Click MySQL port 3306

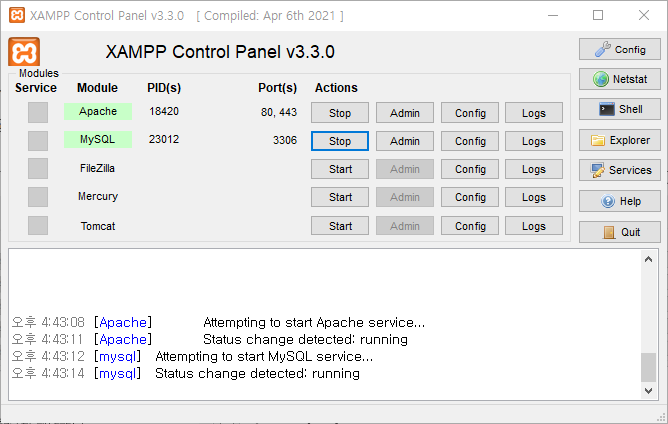pyautogui.click(x=285, y=140)
